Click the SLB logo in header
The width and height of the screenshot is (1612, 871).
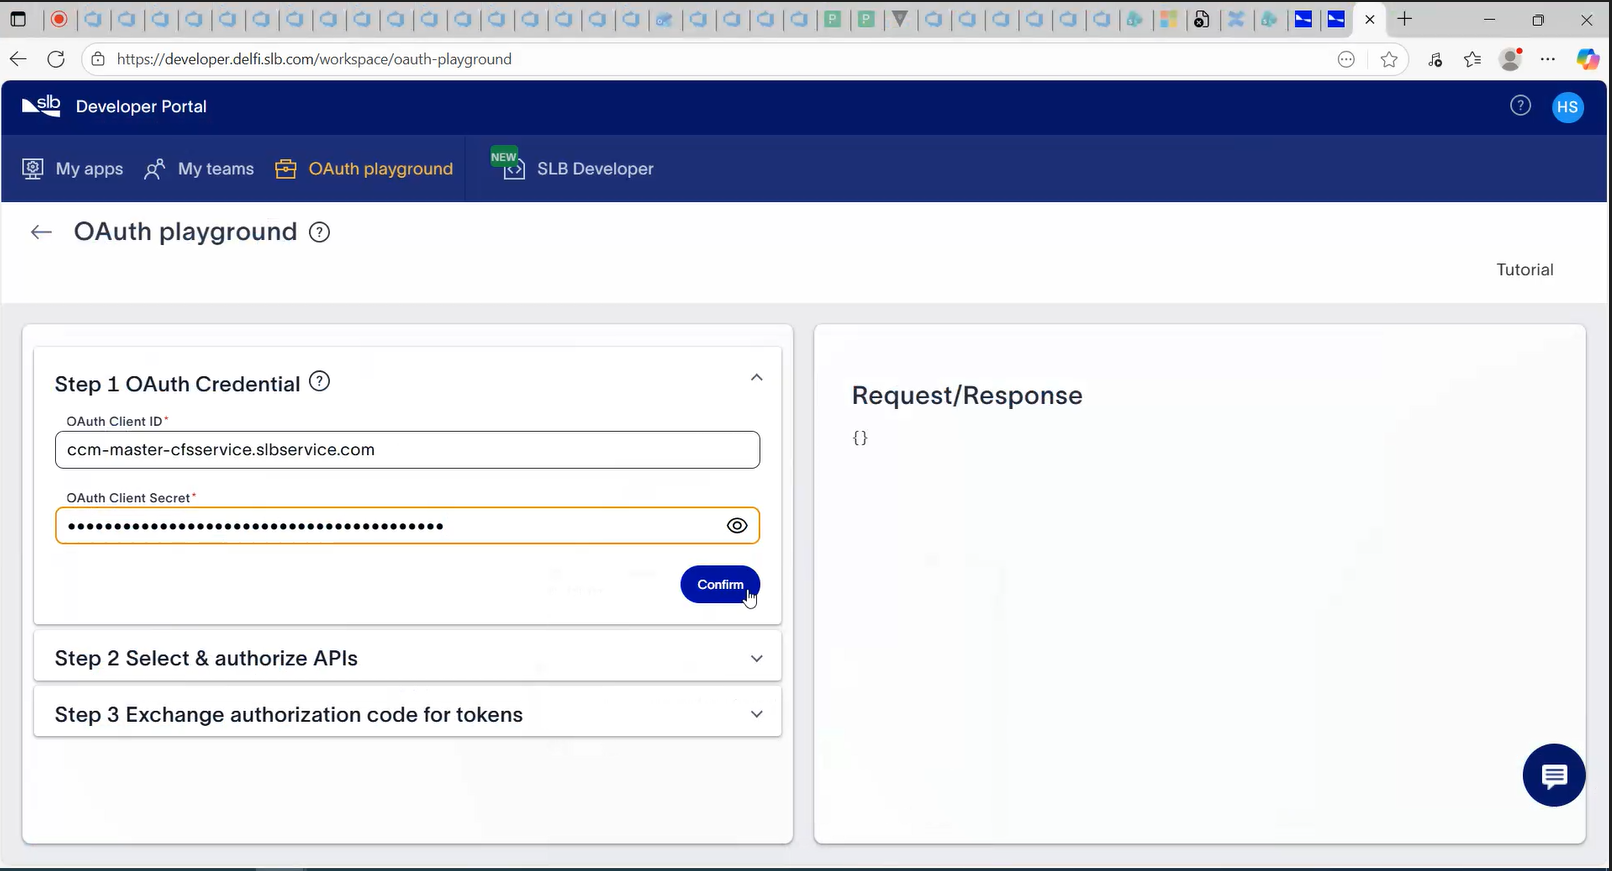click(41, 105)
